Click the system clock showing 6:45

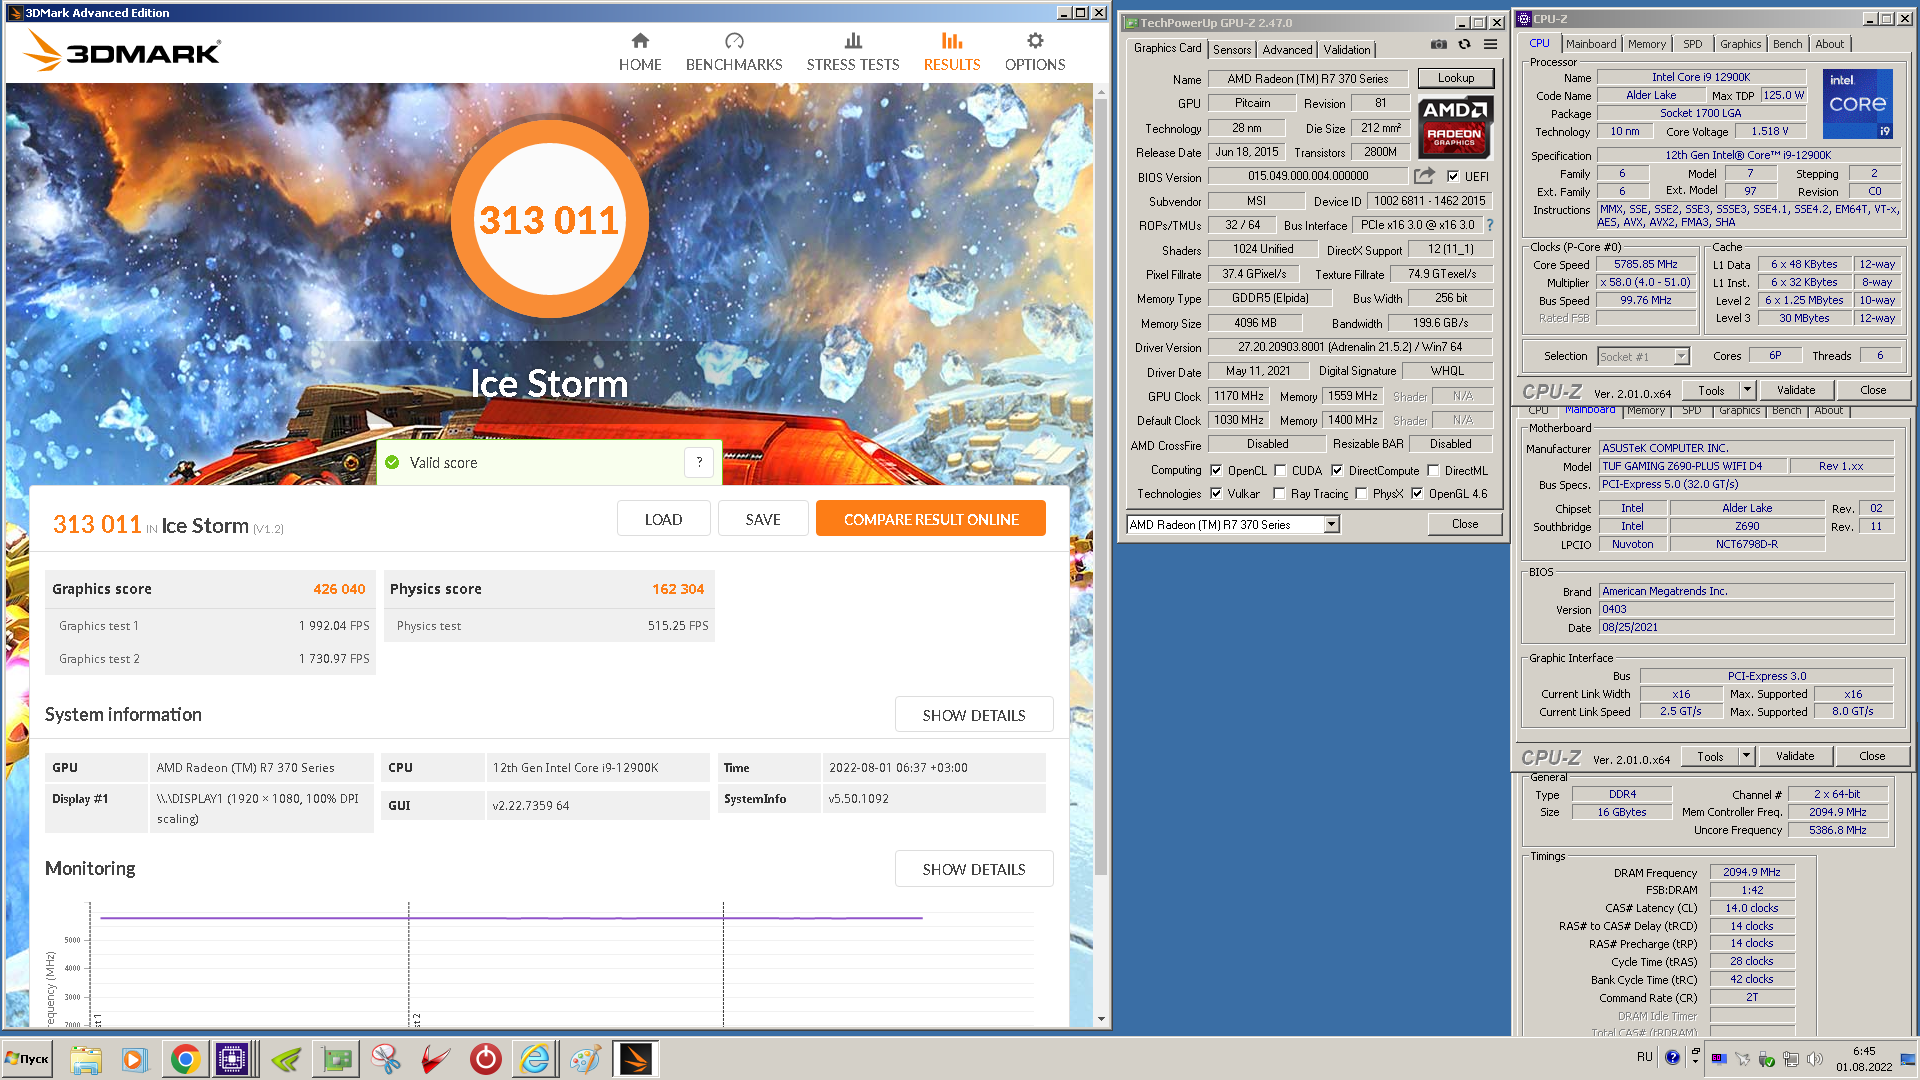tap(1864, 1051)
